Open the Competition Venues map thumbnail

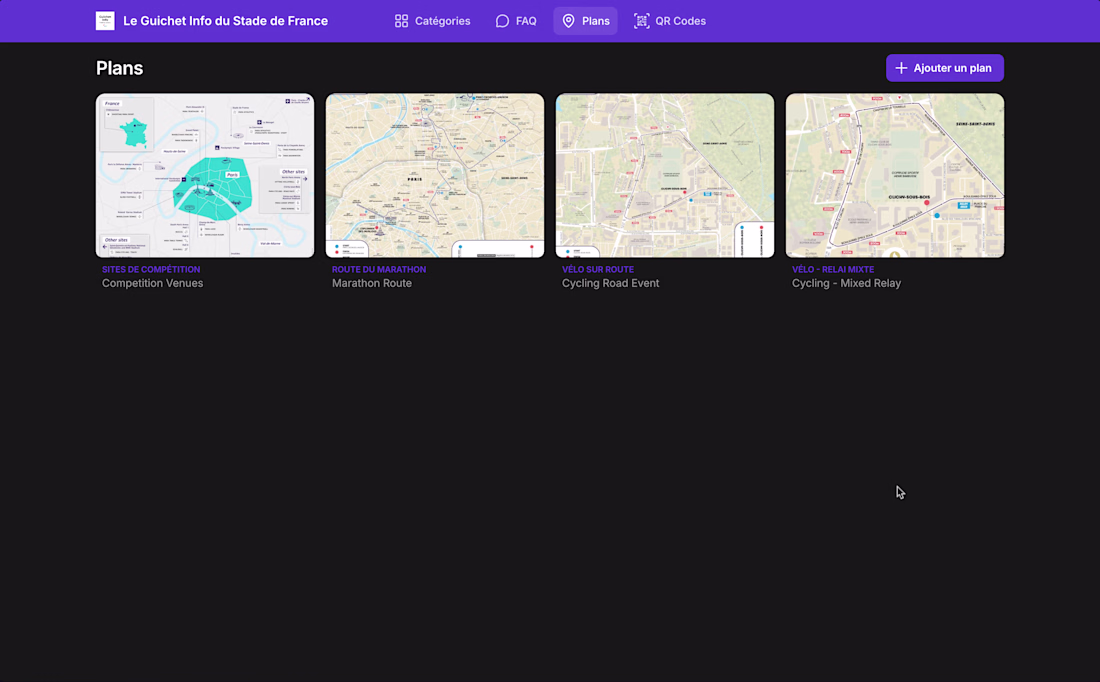[x=205, y=175]
